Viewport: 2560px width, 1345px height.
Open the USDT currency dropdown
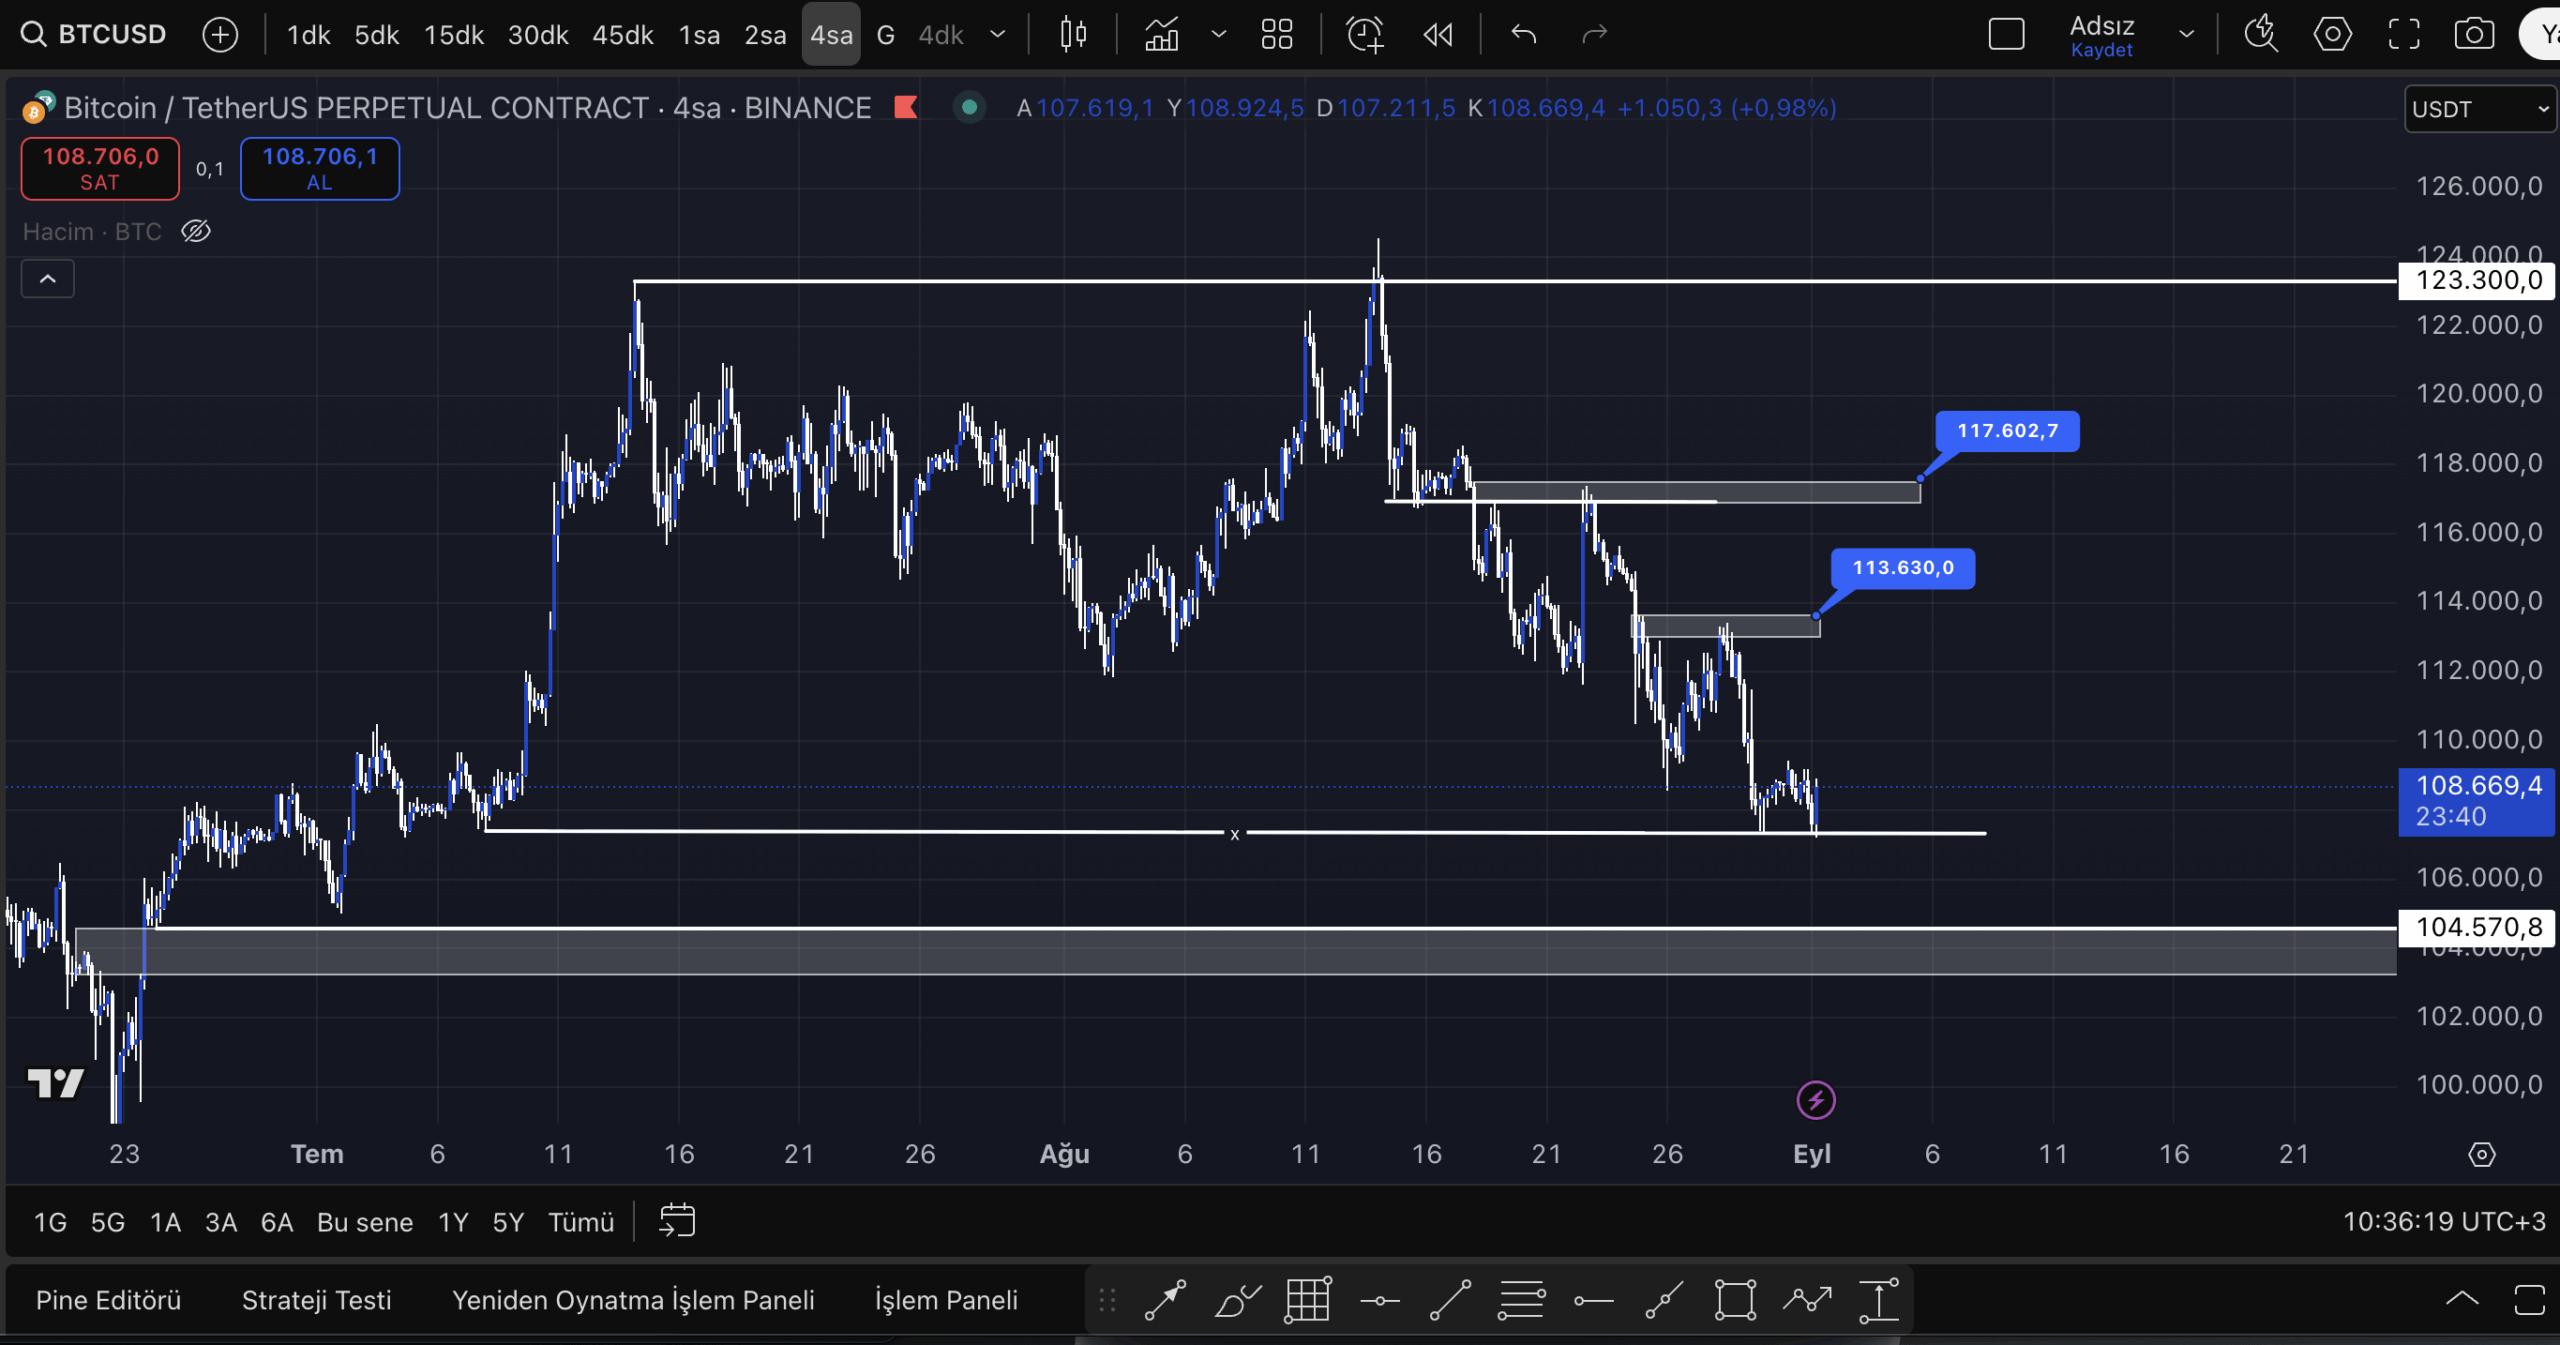coord(2479,109)
